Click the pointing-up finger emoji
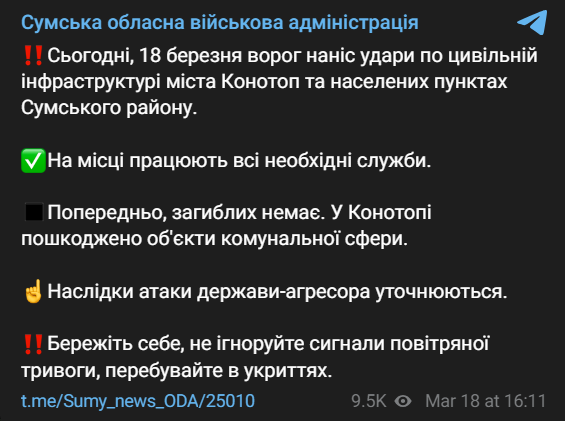The height and width of the screenshot is (421, 565). [33, 291]
